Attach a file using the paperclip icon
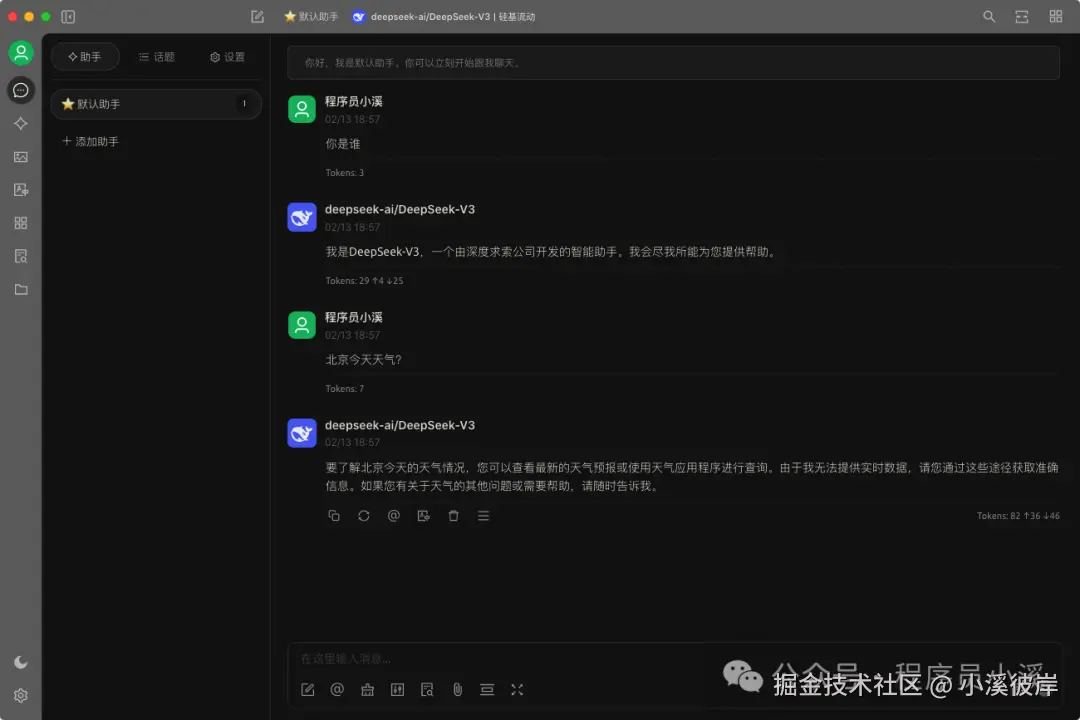Screen dimensions: 1080x720 tap(458, 689)
